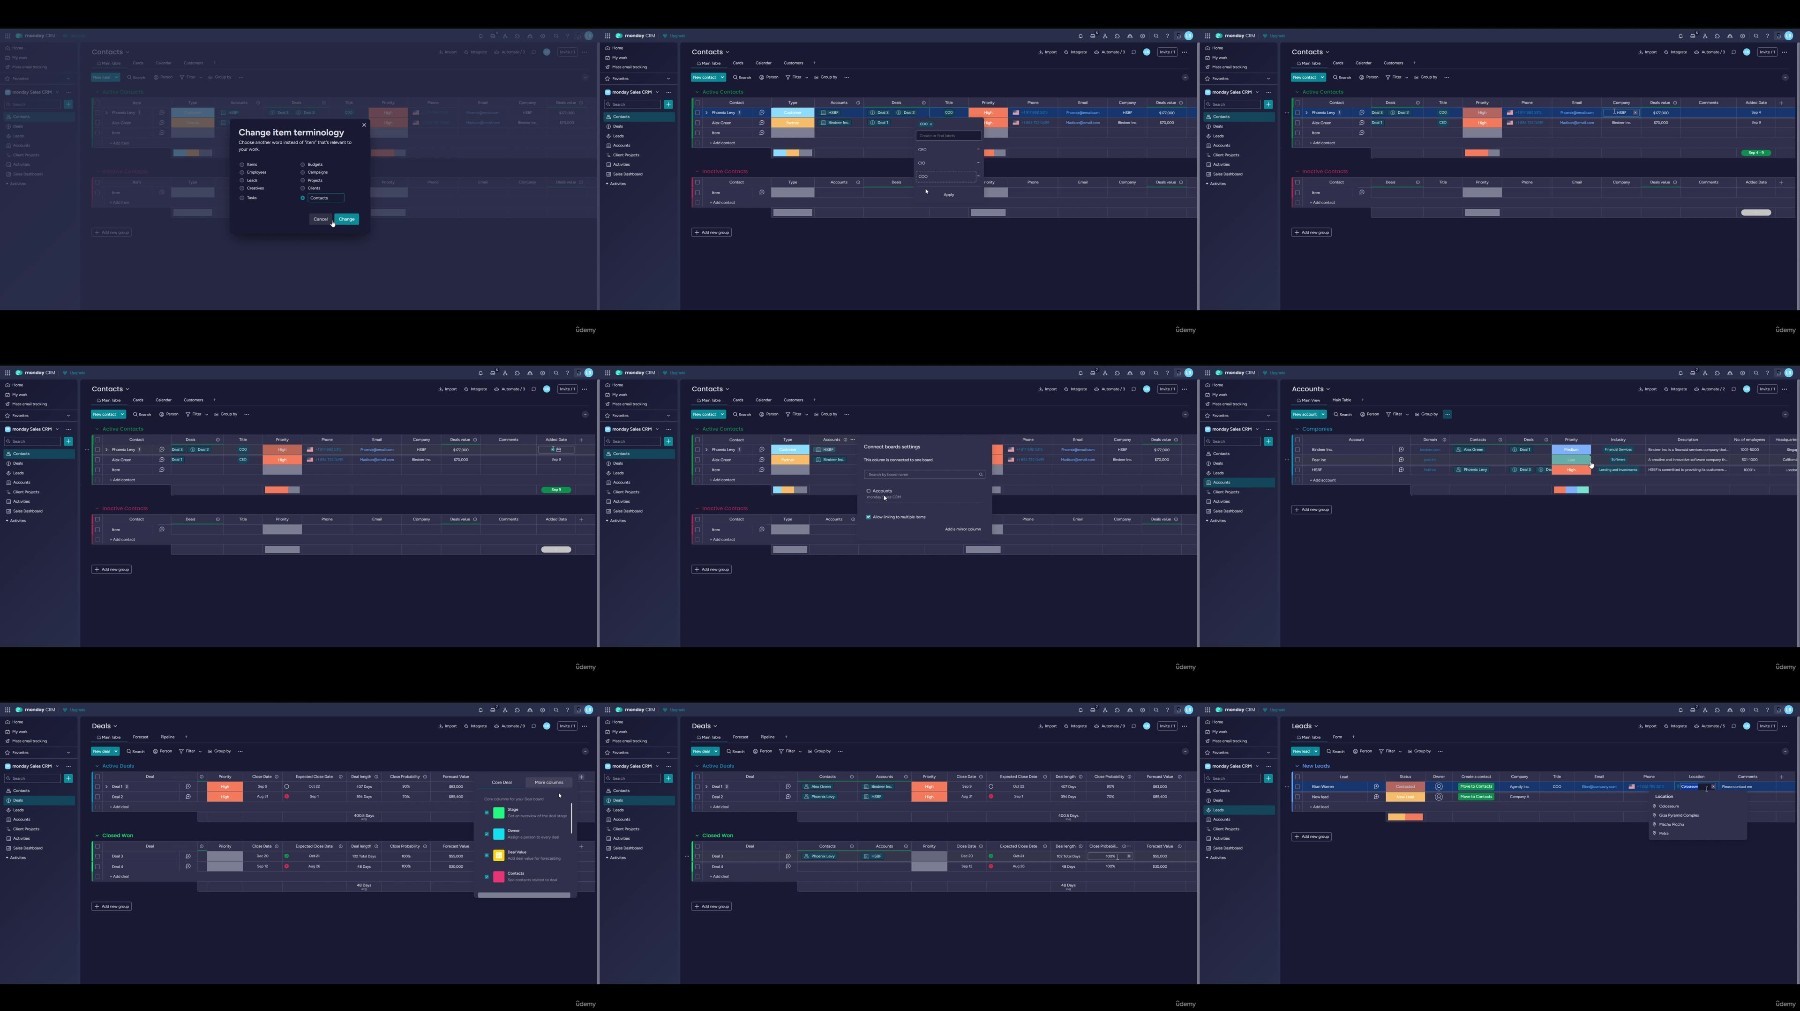This screenshot has width=1800, height=1011.
Task: Select the Projects radio option
Action: point(303,181)
